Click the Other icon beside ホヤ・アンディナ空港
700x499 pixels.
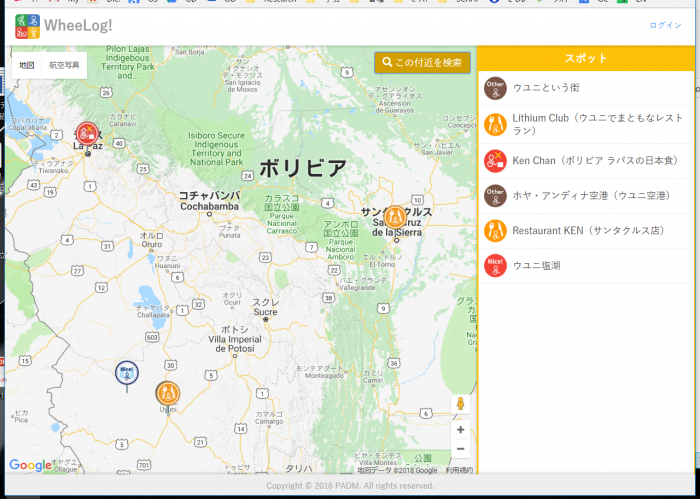tap(495, 195)
